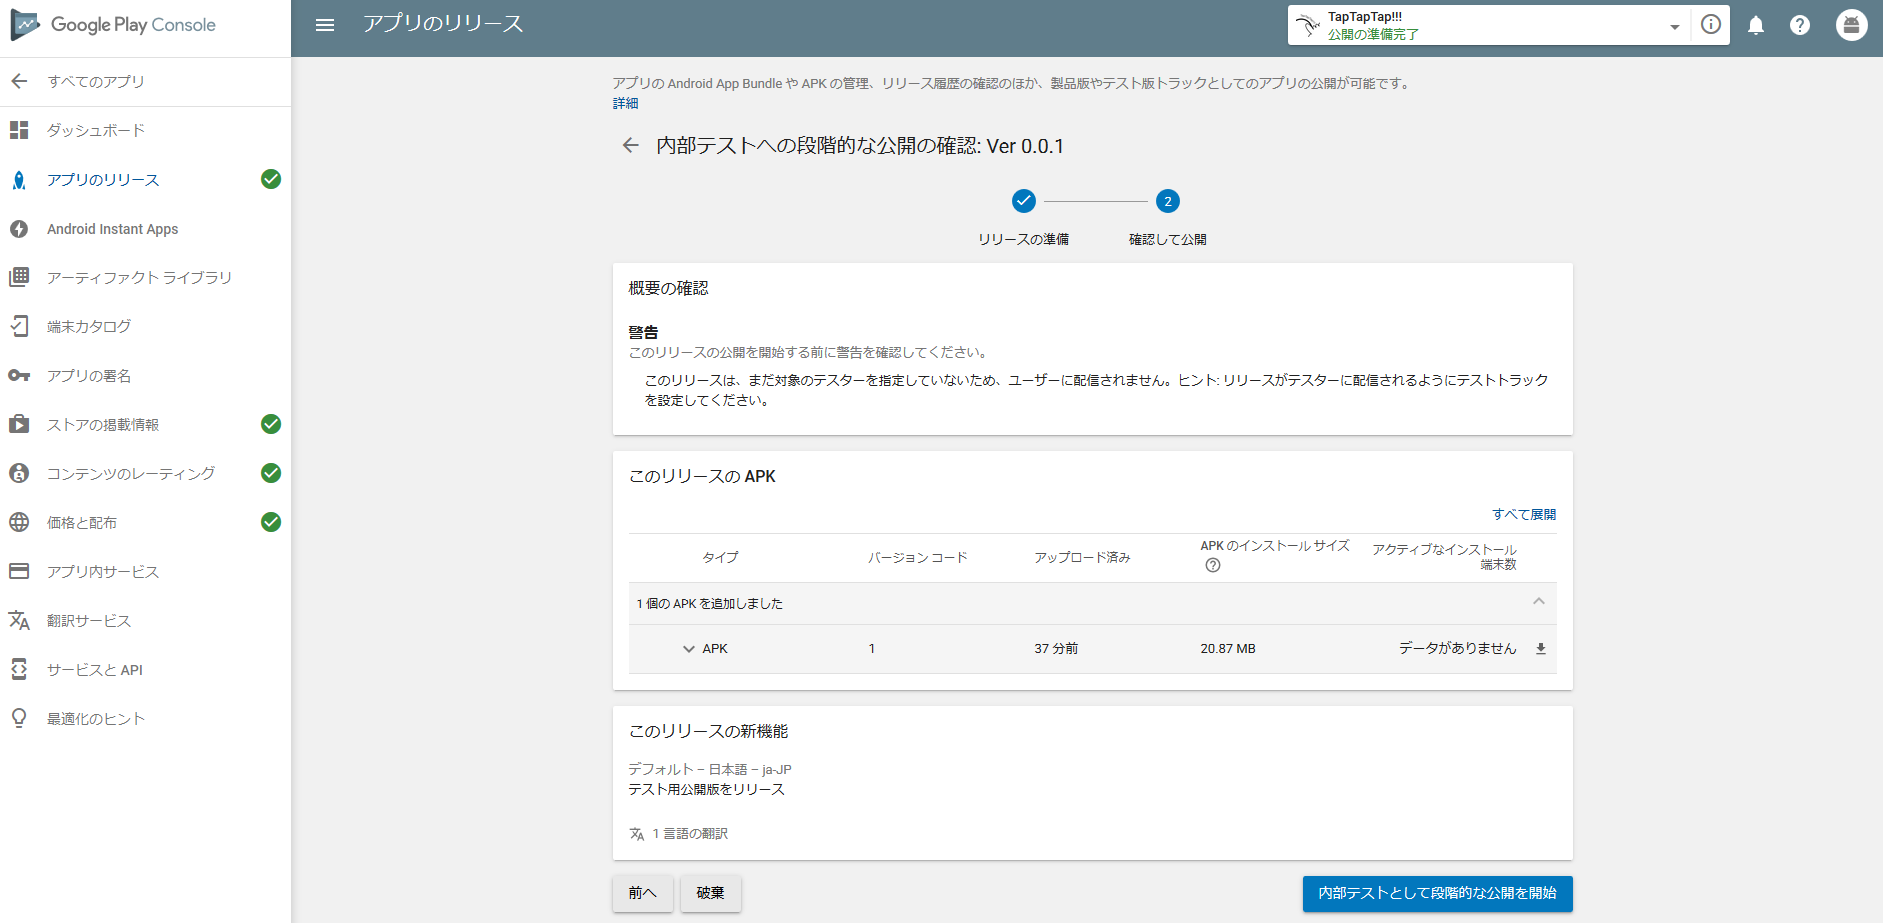
Task: Click green checkmark next to 価格と配布
Action: coord(271,522)
